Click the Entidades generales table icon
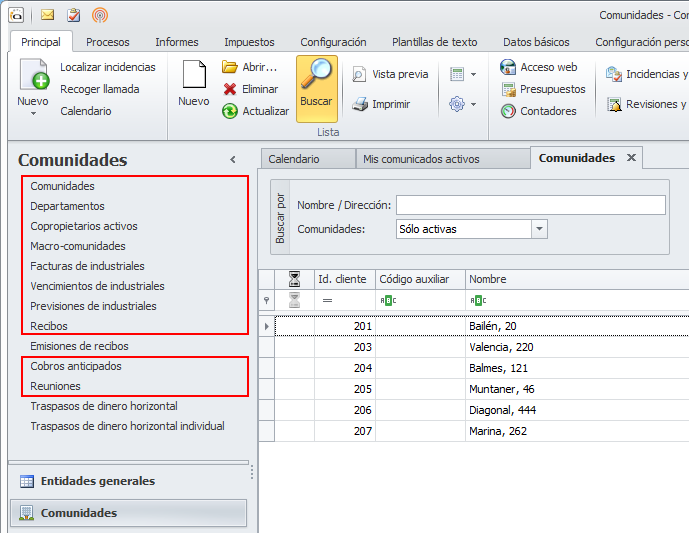 (x=27, y=482)
